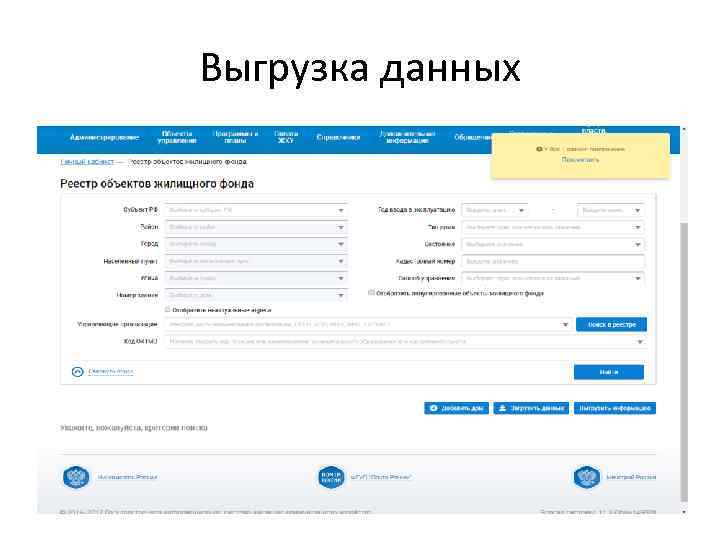Open the Объекты управления menu
The image size is (720, 540).
tap(177, 137)
